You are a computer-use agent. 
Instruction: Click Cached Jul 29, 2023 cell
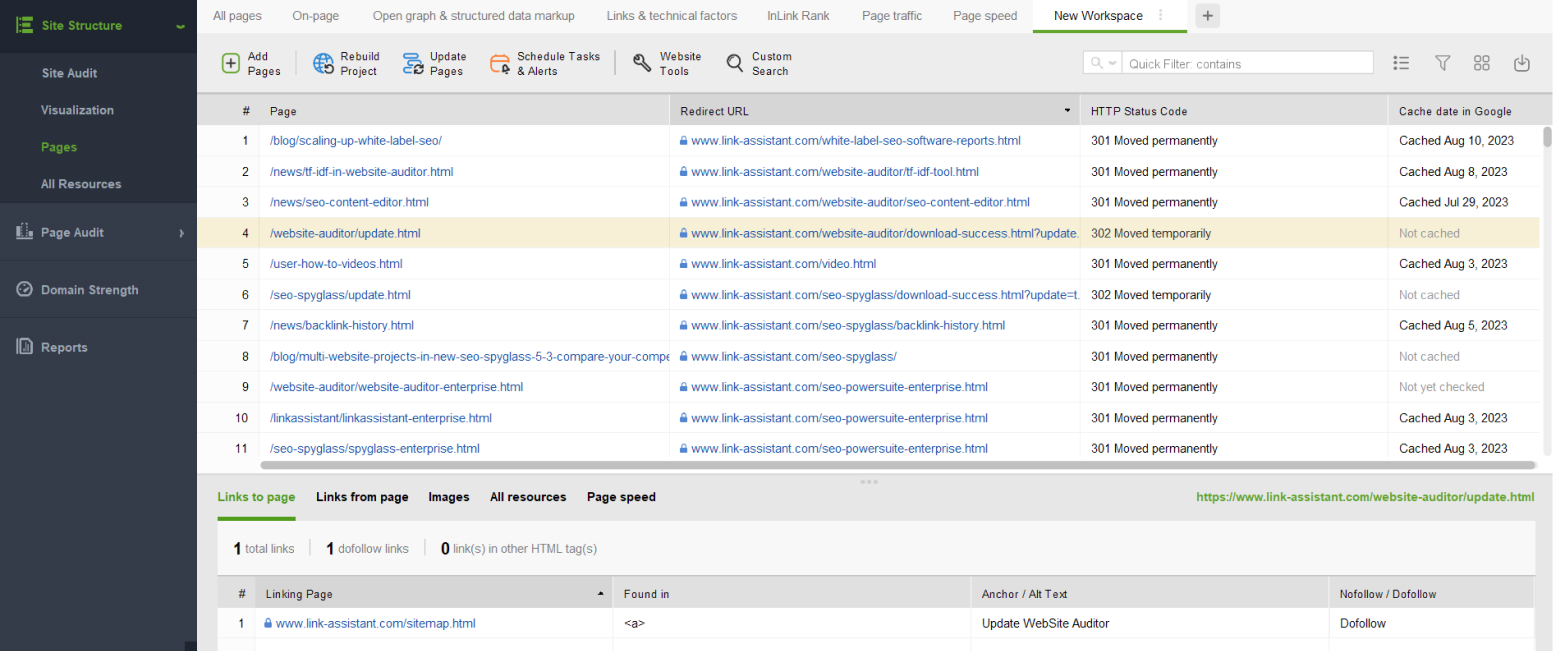[1453, 202]
